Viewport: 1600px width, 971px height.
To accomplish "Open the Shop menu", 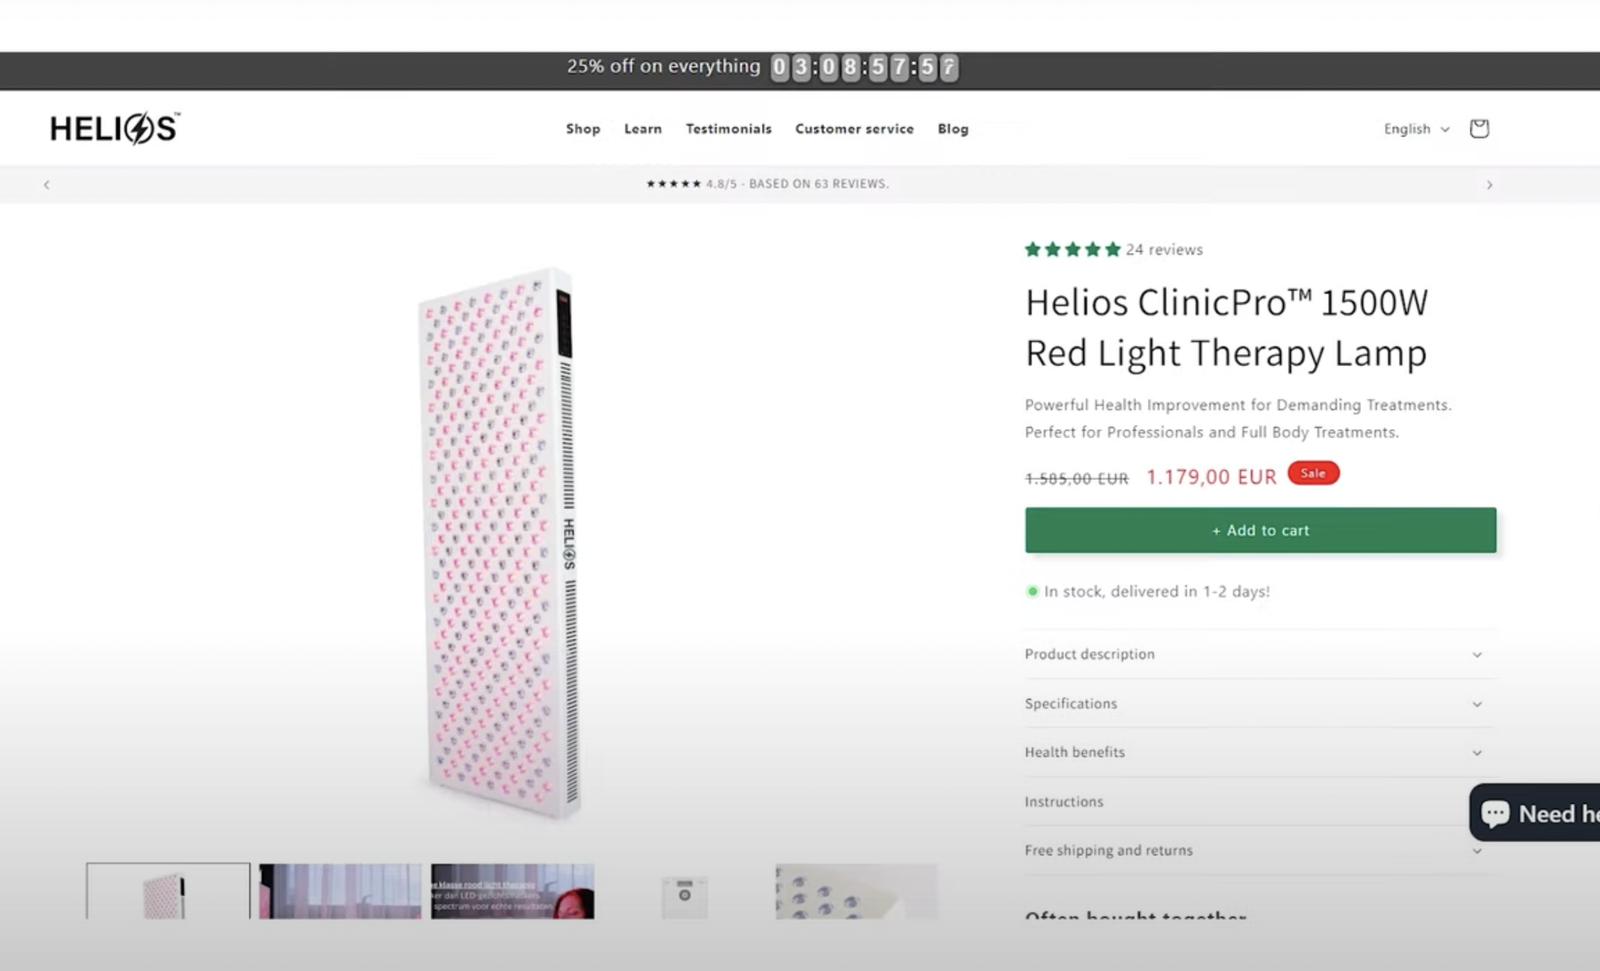I will [583, 129].
